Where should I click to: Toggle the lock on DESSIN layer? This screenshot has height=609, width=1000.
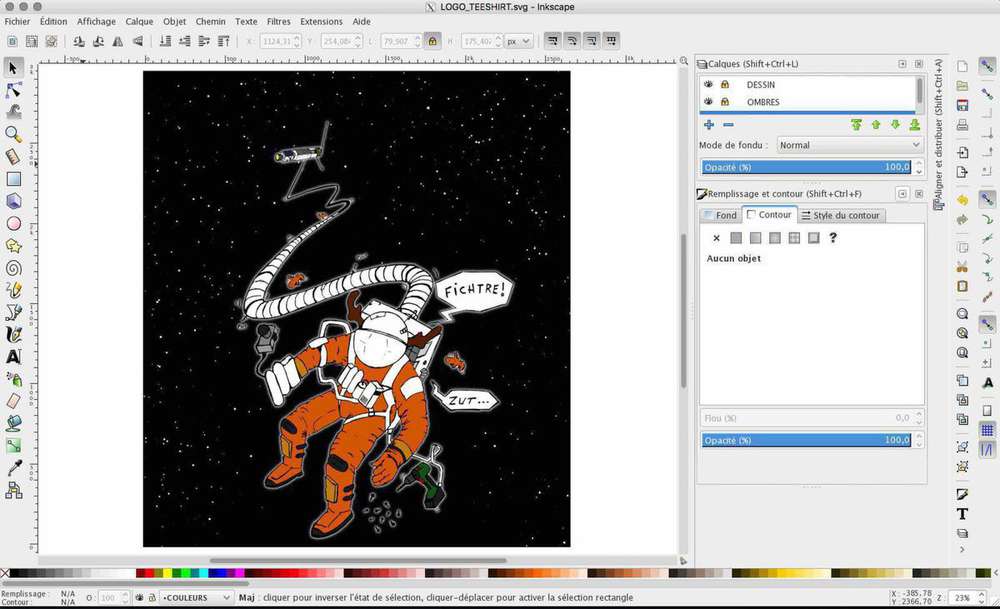click(725, 84)
